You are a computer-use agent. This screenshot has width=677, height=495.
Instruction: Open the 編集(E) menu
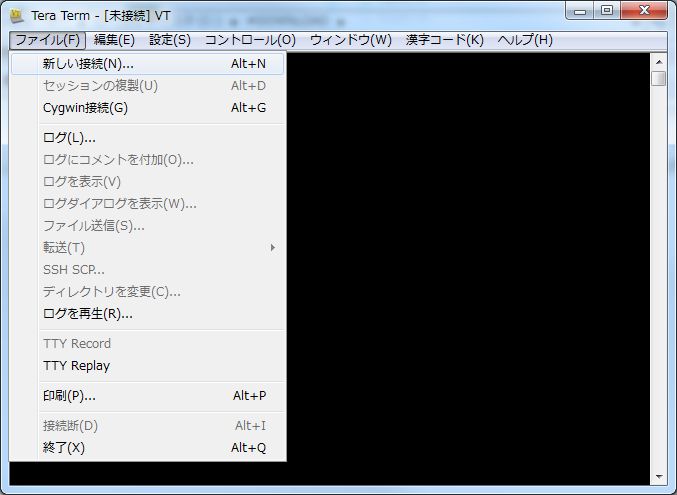[x=114, y=40]
